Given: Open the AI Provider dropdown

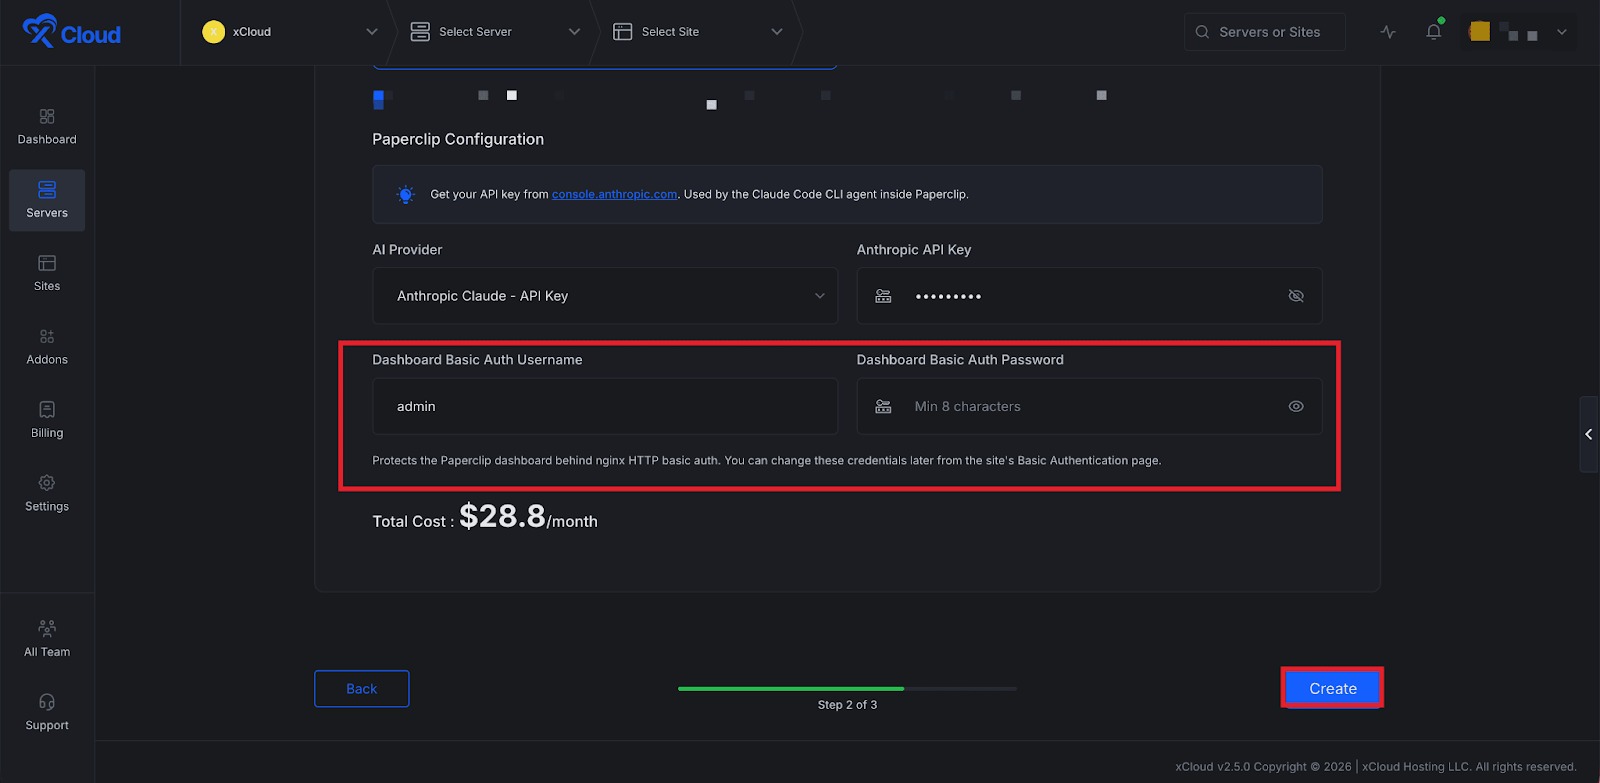Looking at the screenshot, I should (604, 296).
